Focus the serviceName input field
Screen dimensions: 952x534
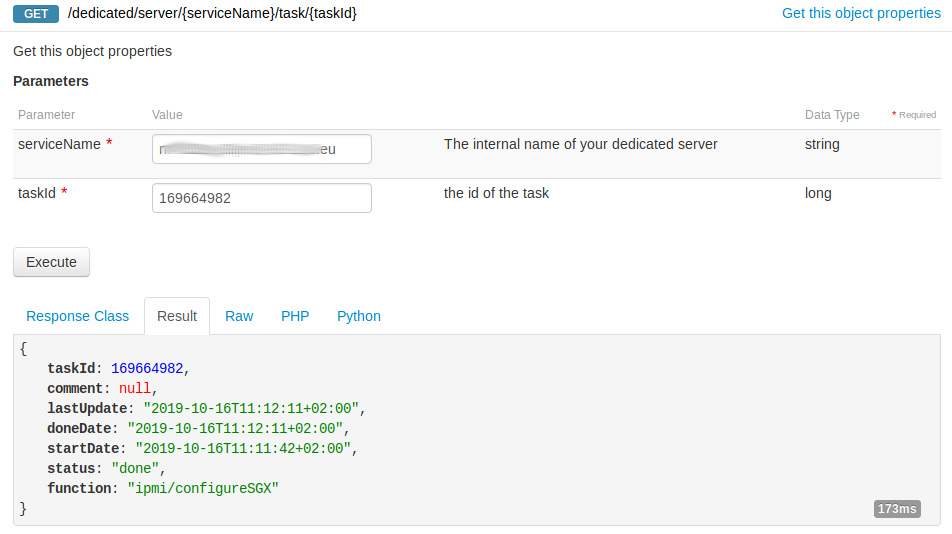(x=261, y=149)
